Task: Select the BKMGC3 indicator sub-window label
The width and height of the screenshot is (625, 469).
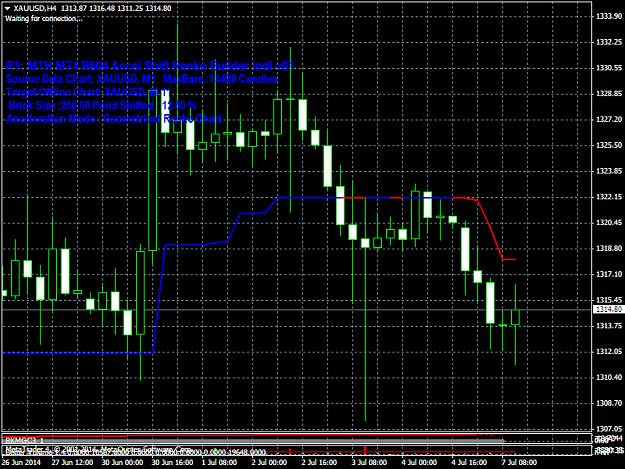Action: [24, 441]
